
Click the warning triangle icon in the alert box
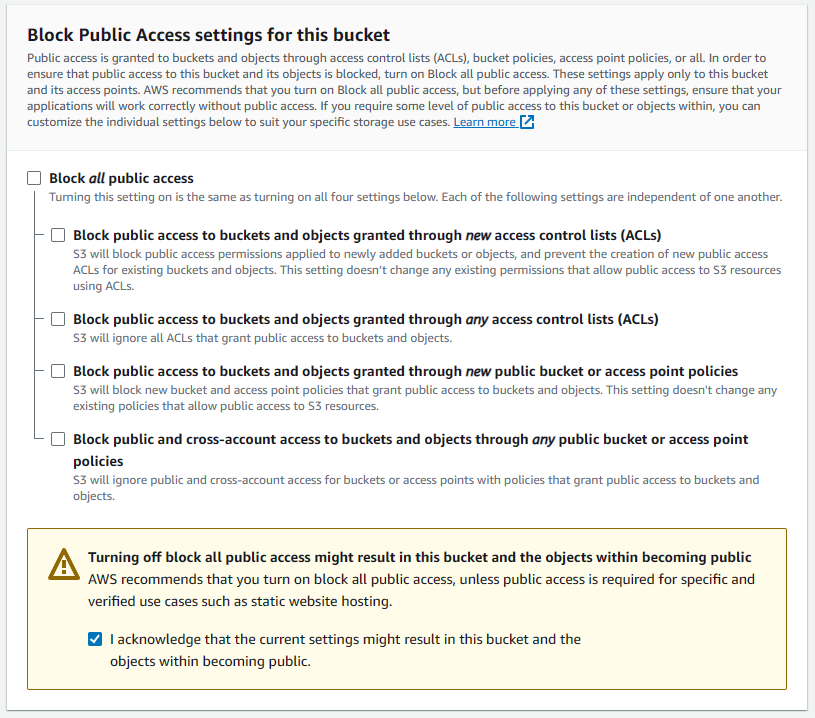pyautogui.click(x=63, y=564)
